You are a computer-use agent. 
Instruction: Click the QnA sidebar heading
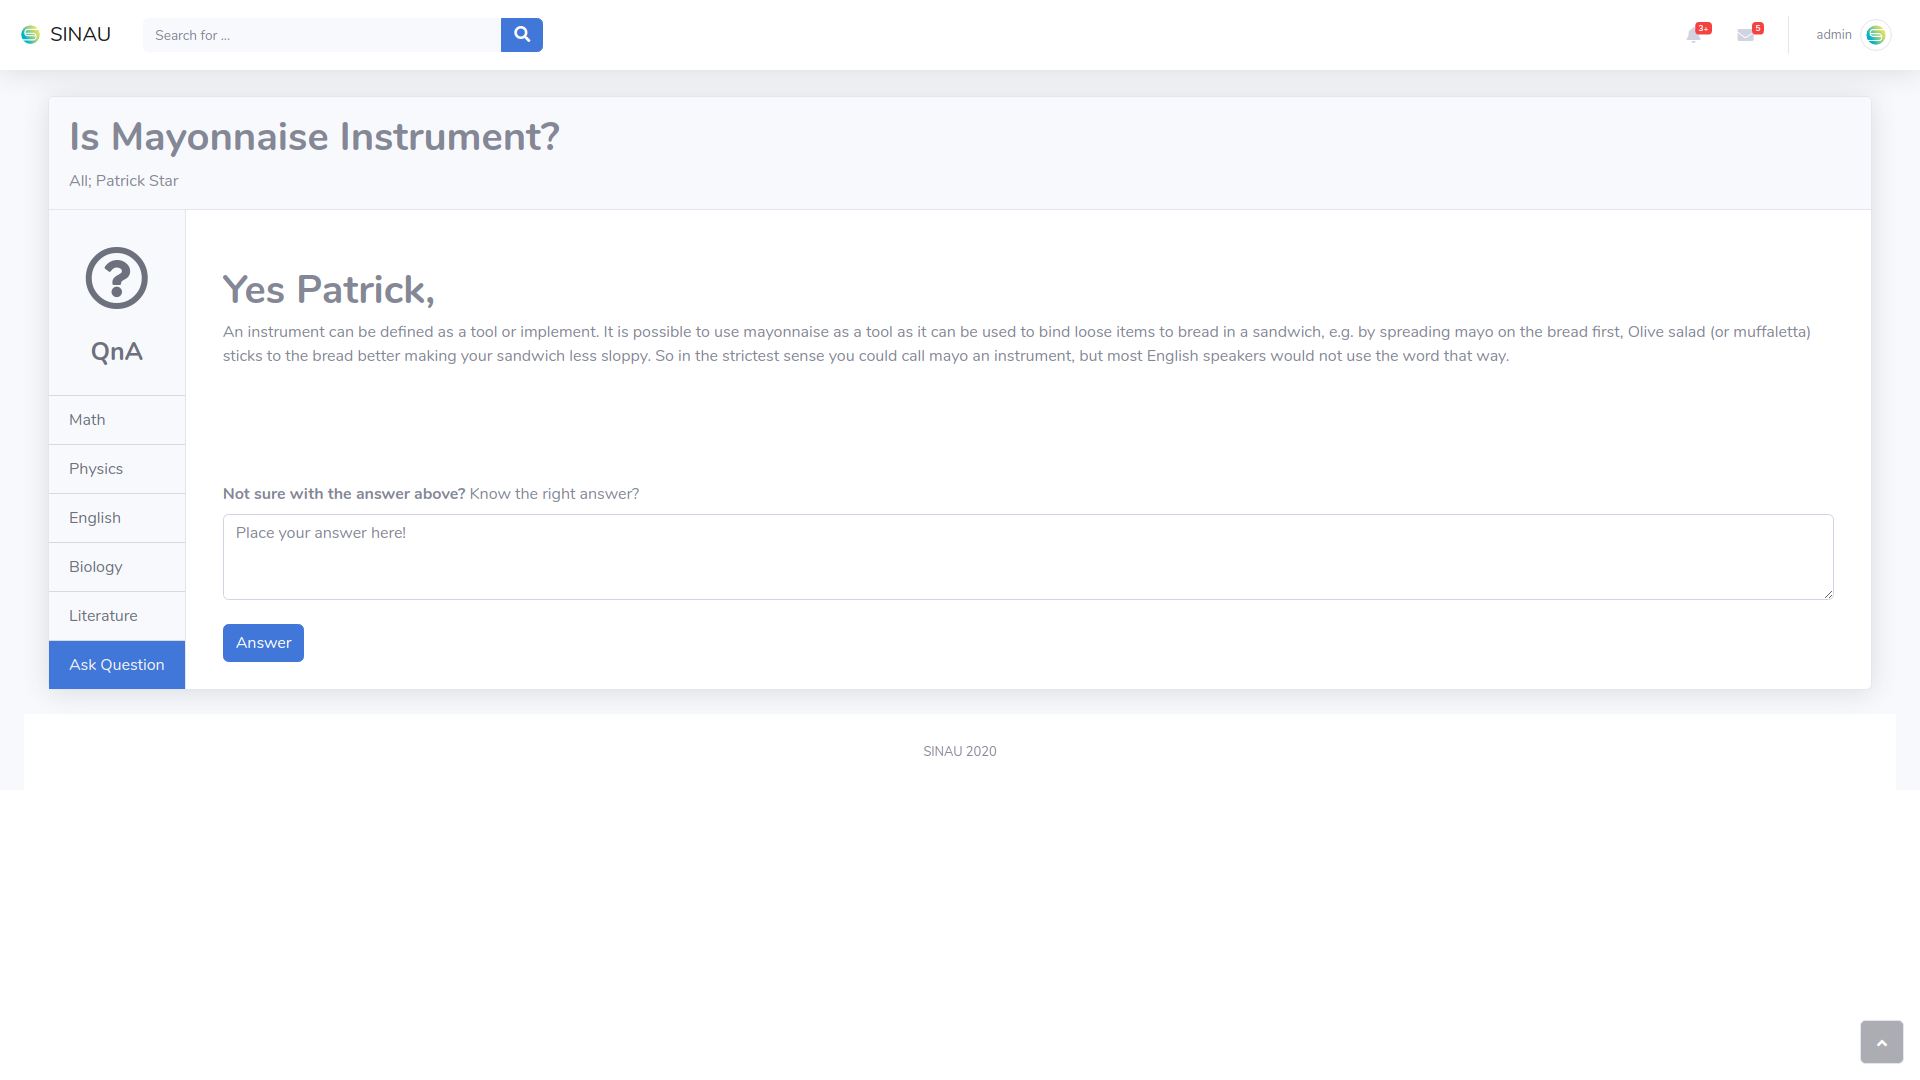click(117, 352)
